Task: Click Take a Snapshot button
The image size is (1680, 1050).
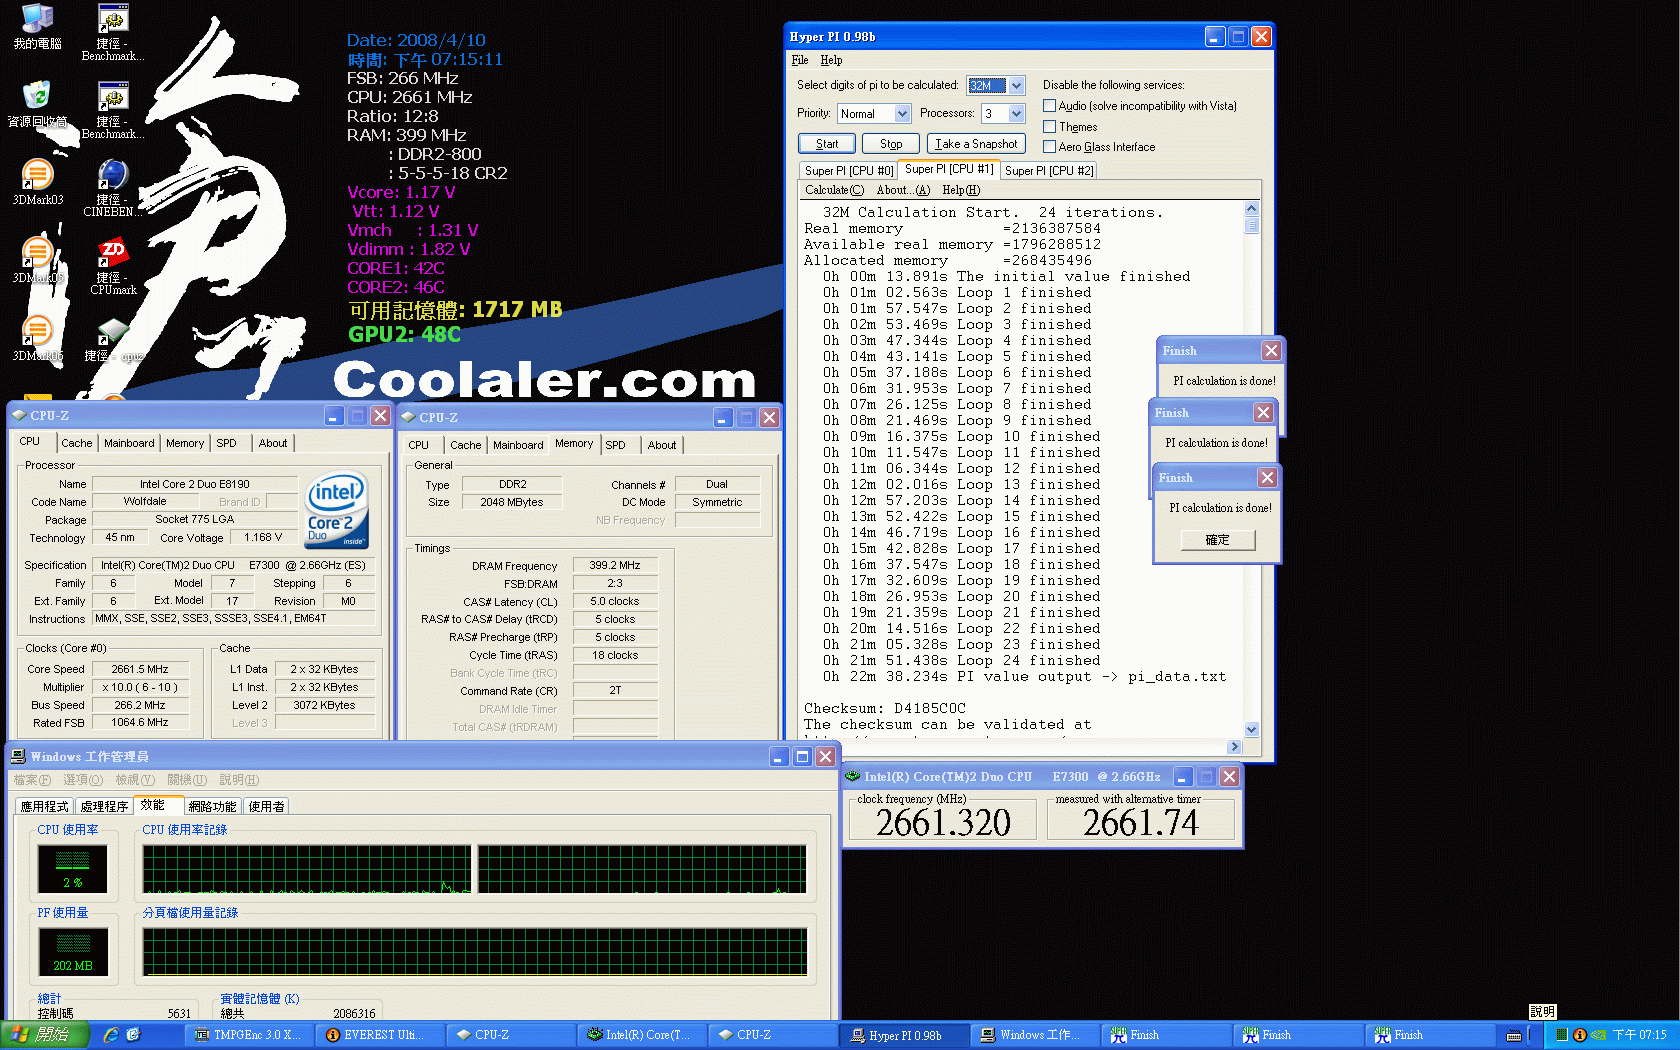Action: click(976, 144)
